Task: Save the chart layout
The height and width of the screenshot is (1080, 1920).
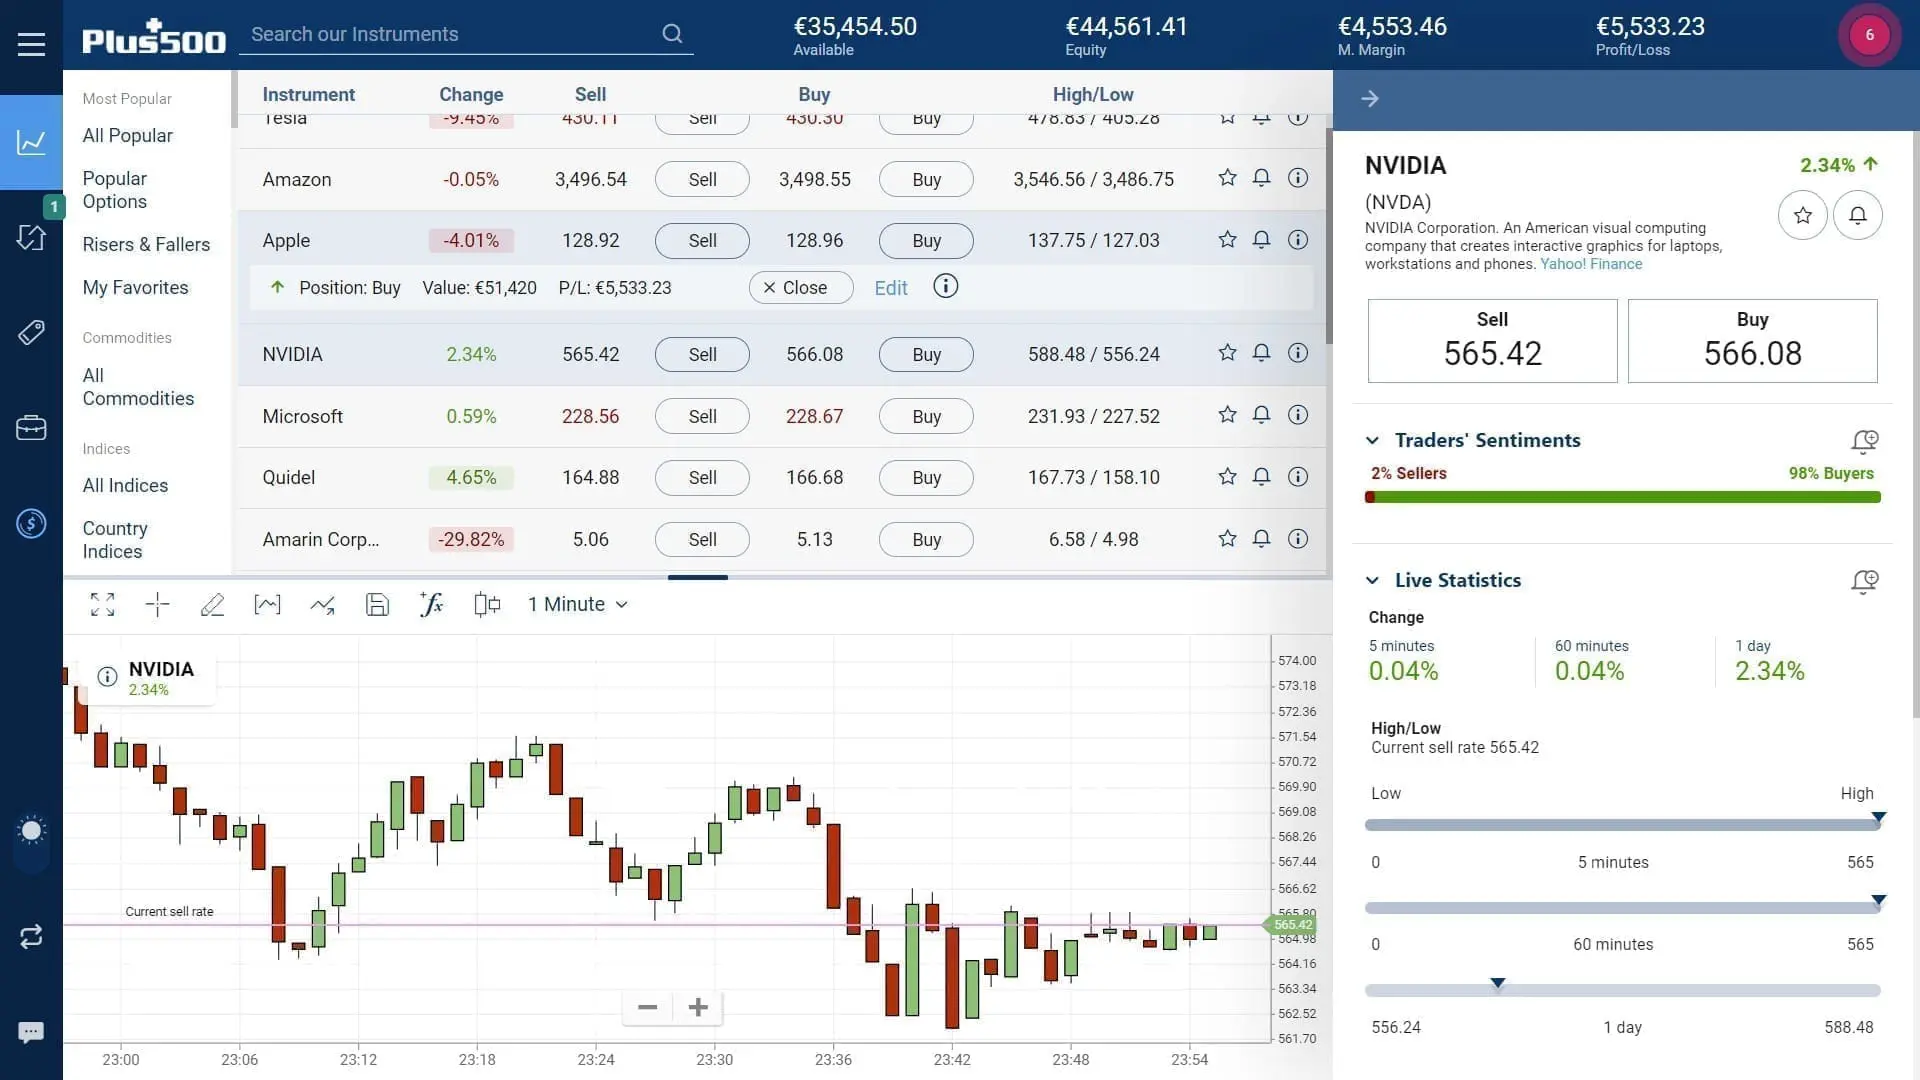Action: point(377,604)
